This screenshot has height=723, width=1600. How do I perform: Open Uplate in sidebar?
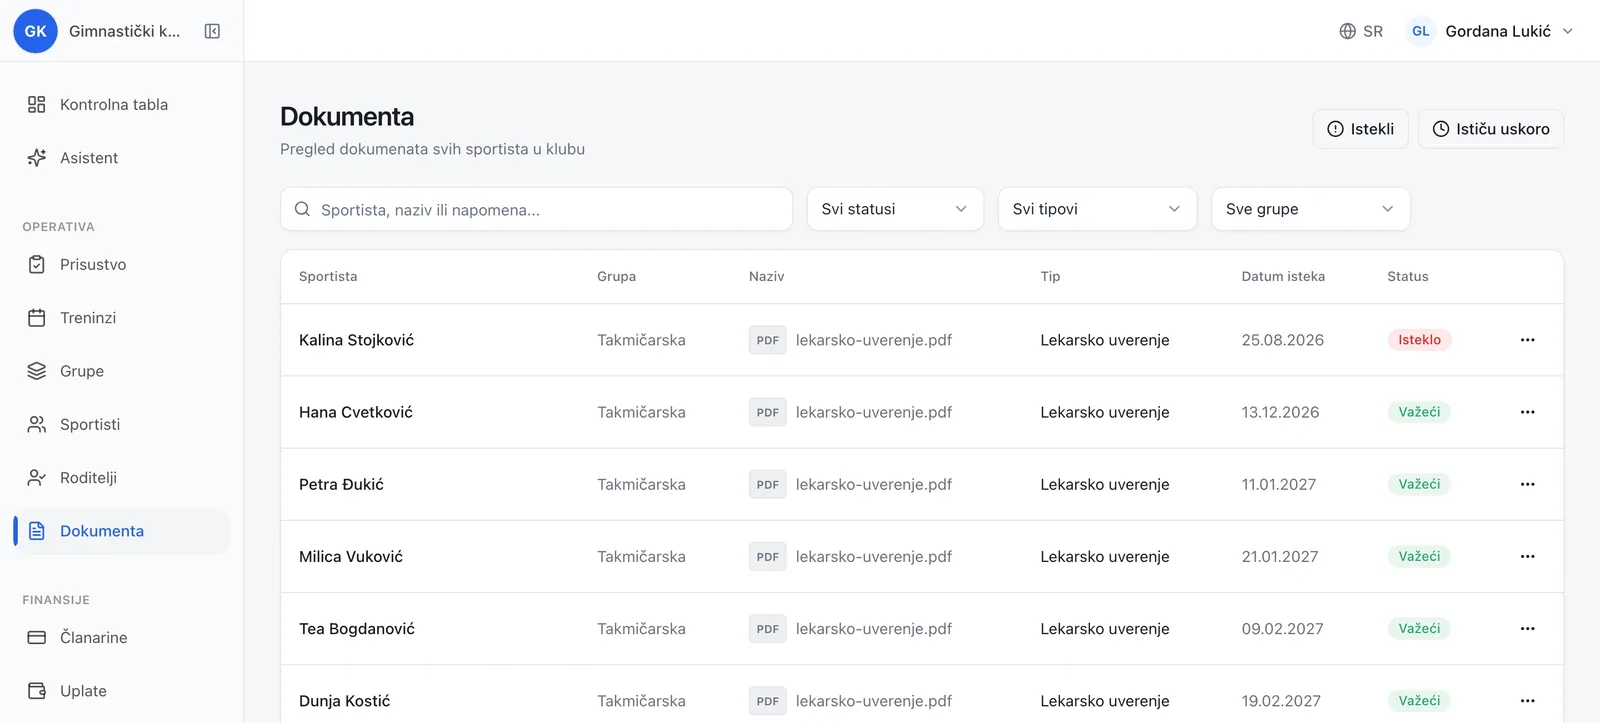pos(121,691)
